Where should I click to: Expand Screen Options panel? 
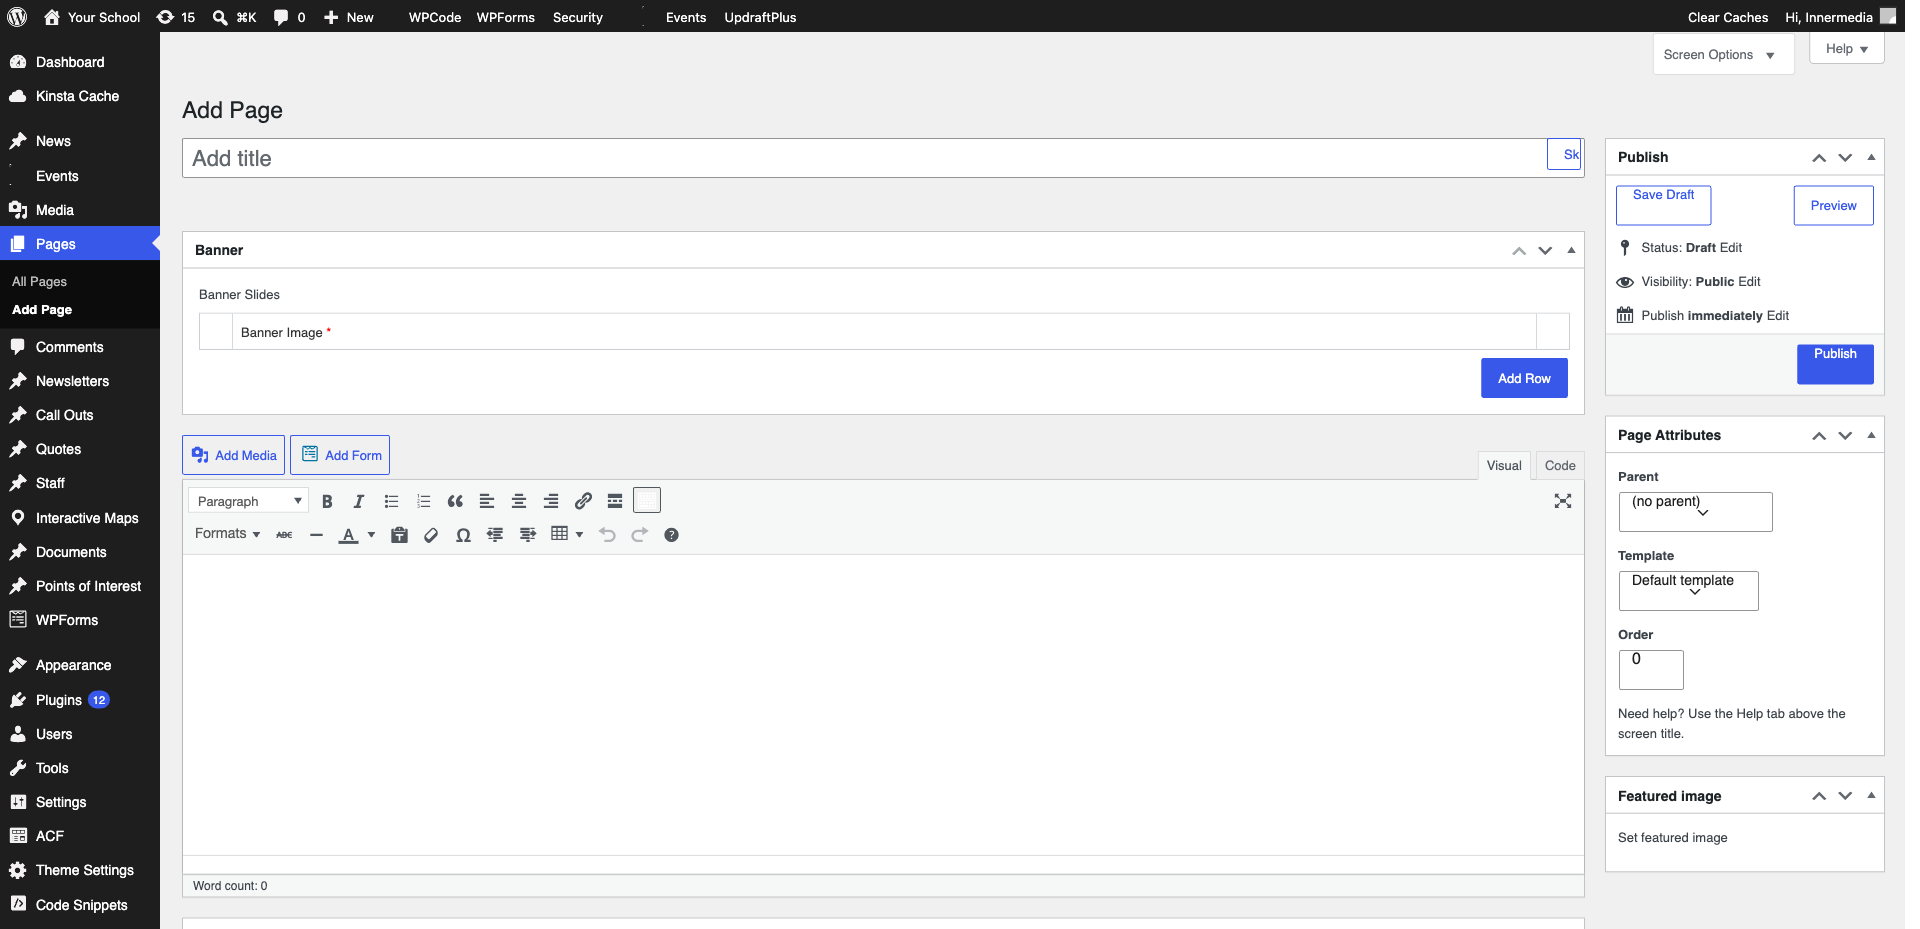tap(1723, 55)
